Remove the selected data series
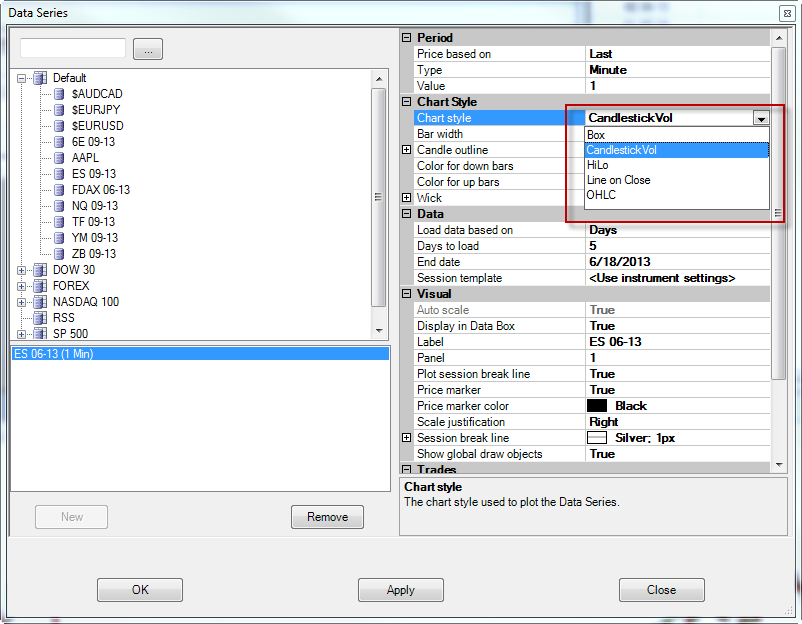The height and width of the screenshot is (624, 802). (327, 517)
